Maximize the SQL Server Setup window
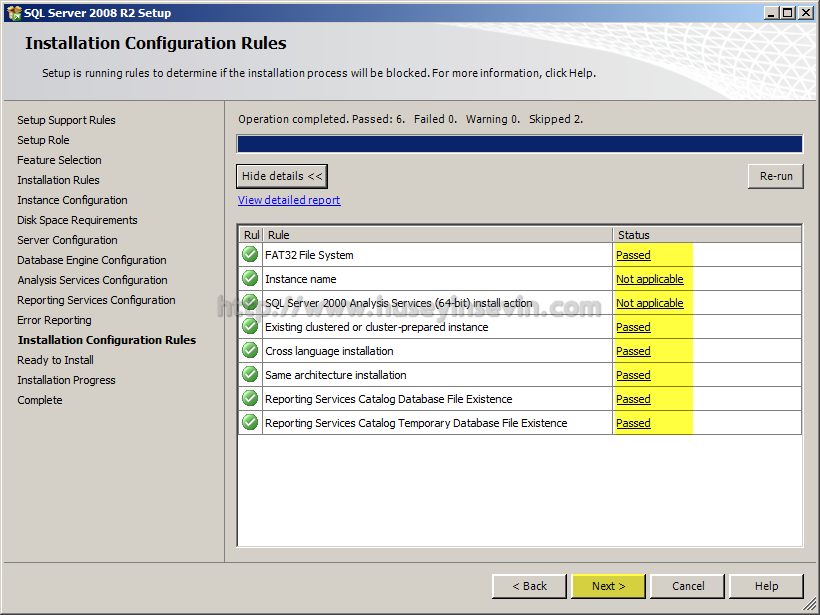The width and height of the screenshot is (820, 615). click(788, 13)
